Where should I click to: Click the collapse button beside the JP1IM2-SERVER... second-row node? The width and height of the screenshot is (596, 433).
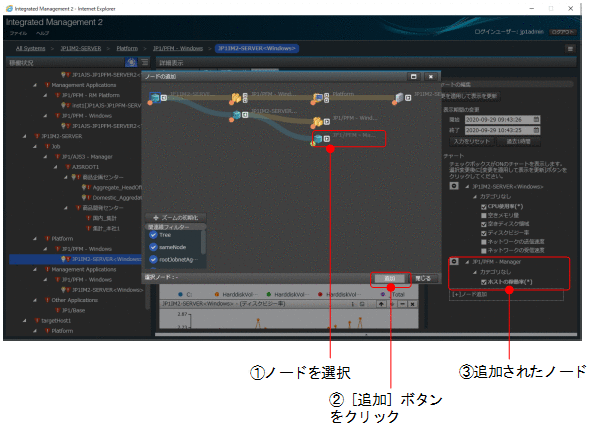point(245,114)
